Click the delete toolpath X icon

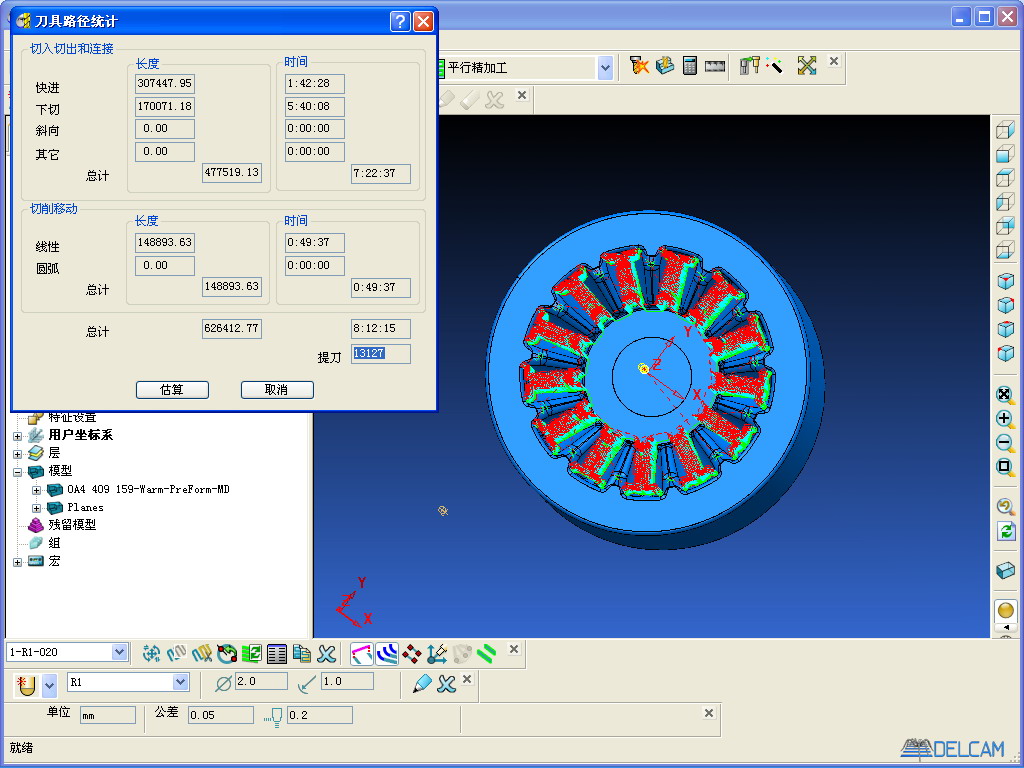327,652
